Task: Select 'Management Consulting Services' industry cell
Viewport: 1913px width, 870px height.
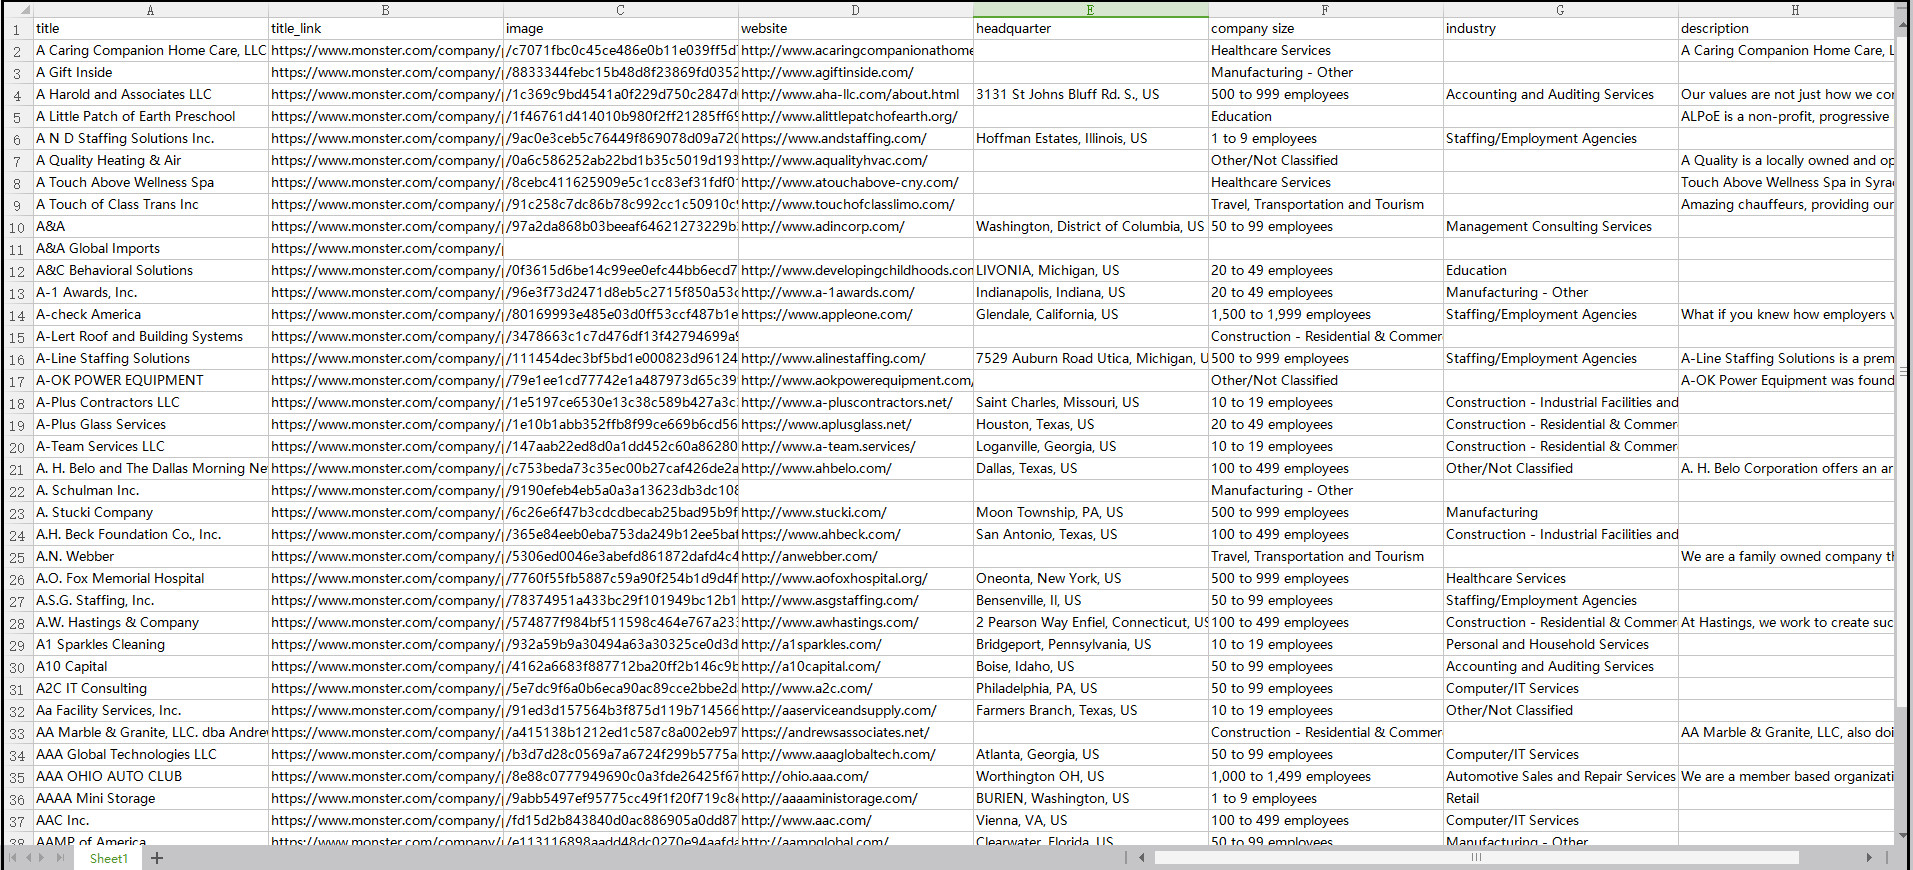Action: click(1560, 227)
